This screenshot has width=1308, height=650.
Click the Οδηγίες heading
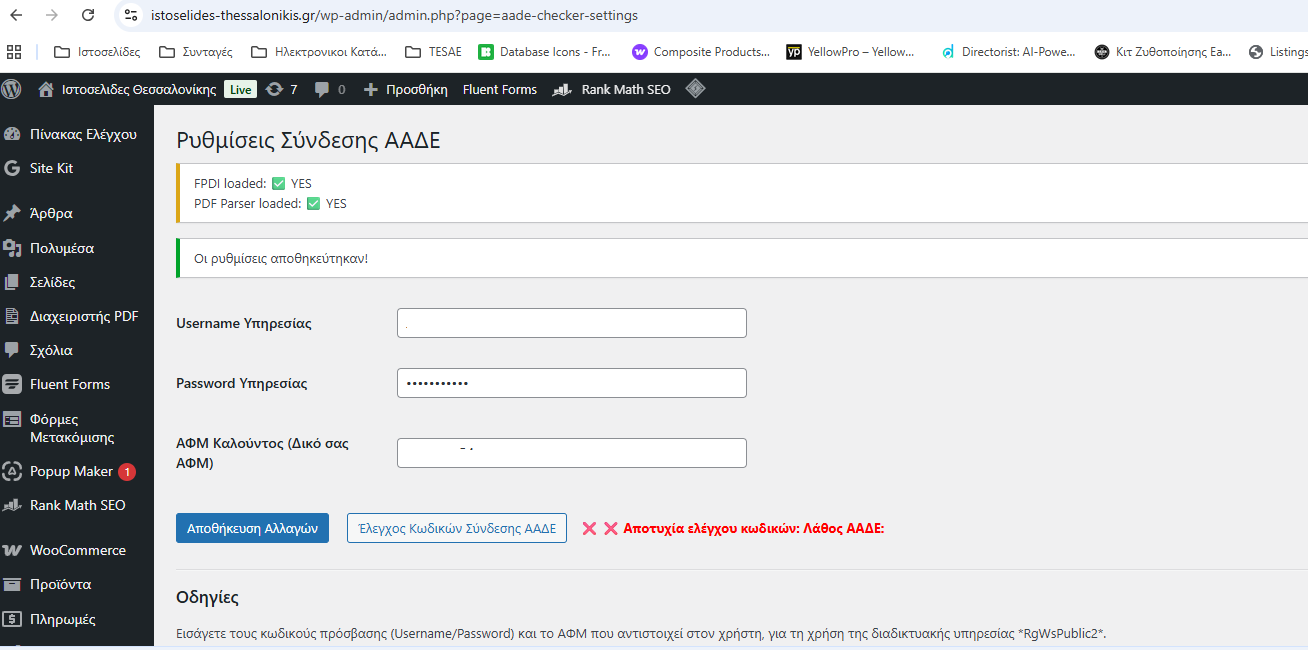207,598
